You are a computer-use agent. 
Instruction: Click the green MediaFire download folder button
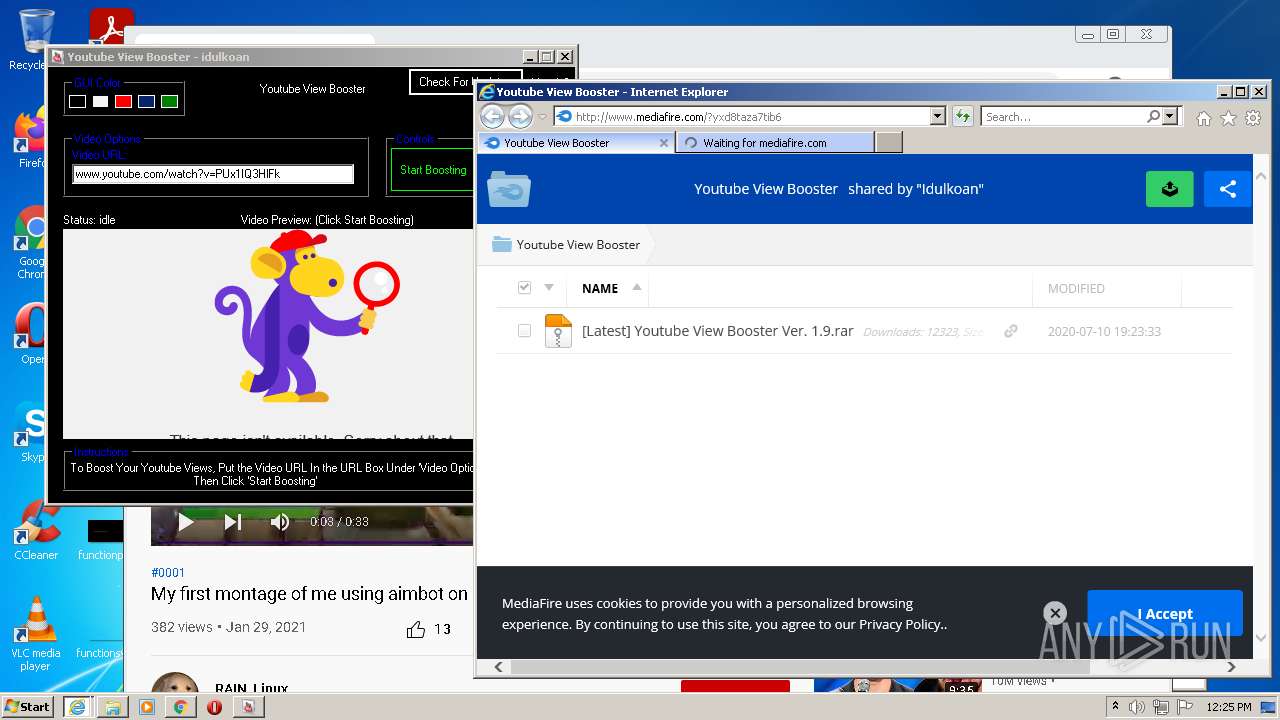click(x=1170, y=188)
